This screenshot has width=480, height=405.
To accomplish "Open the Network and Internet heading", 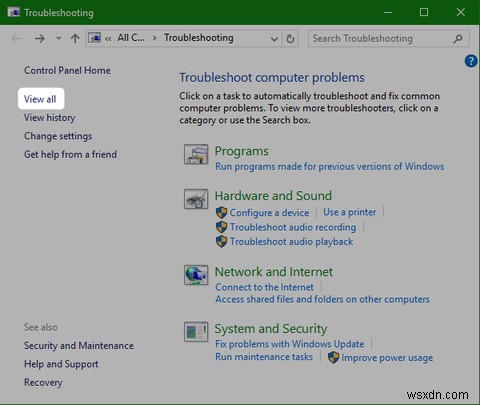I will click(274, 272).
